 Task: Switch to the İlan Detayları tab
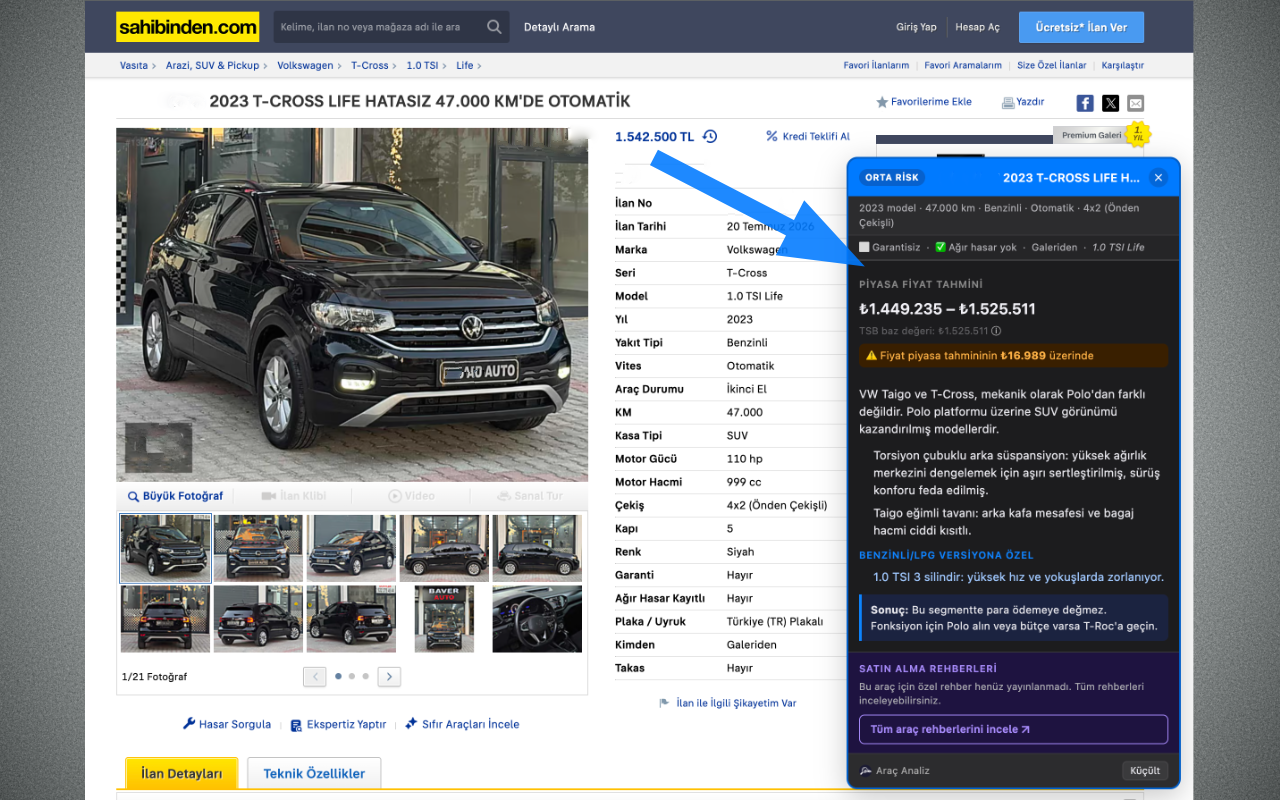click(x=182, y=774)
